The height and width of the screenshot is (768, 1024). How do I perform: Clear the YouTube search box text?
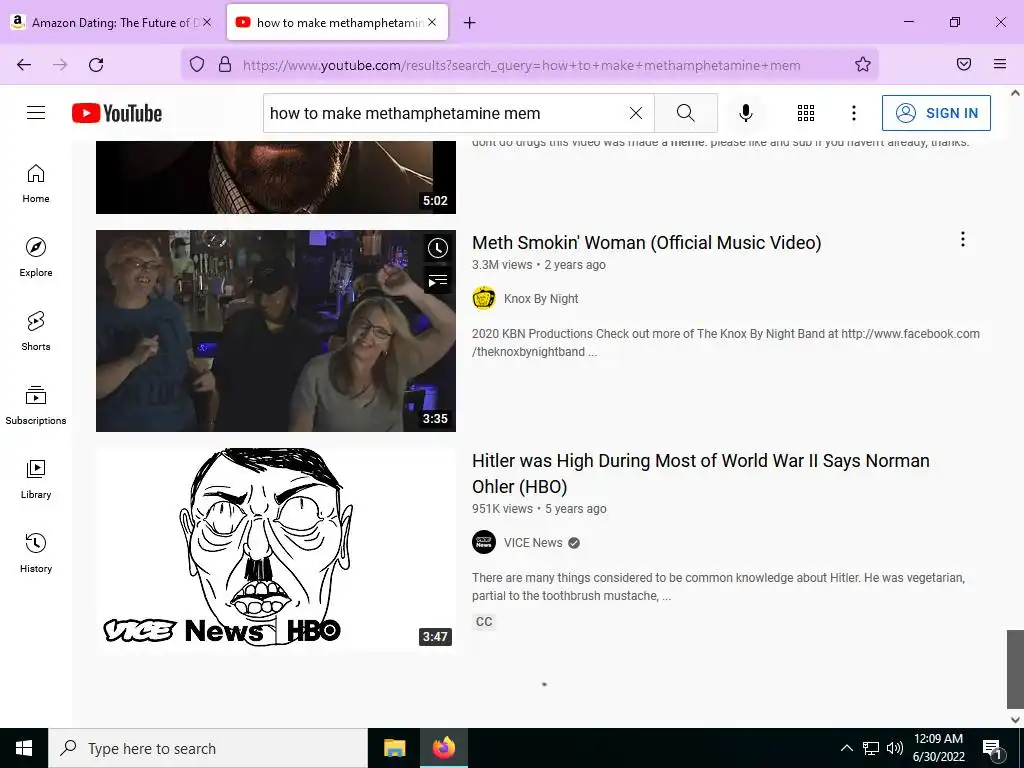[x=635, y=113]
